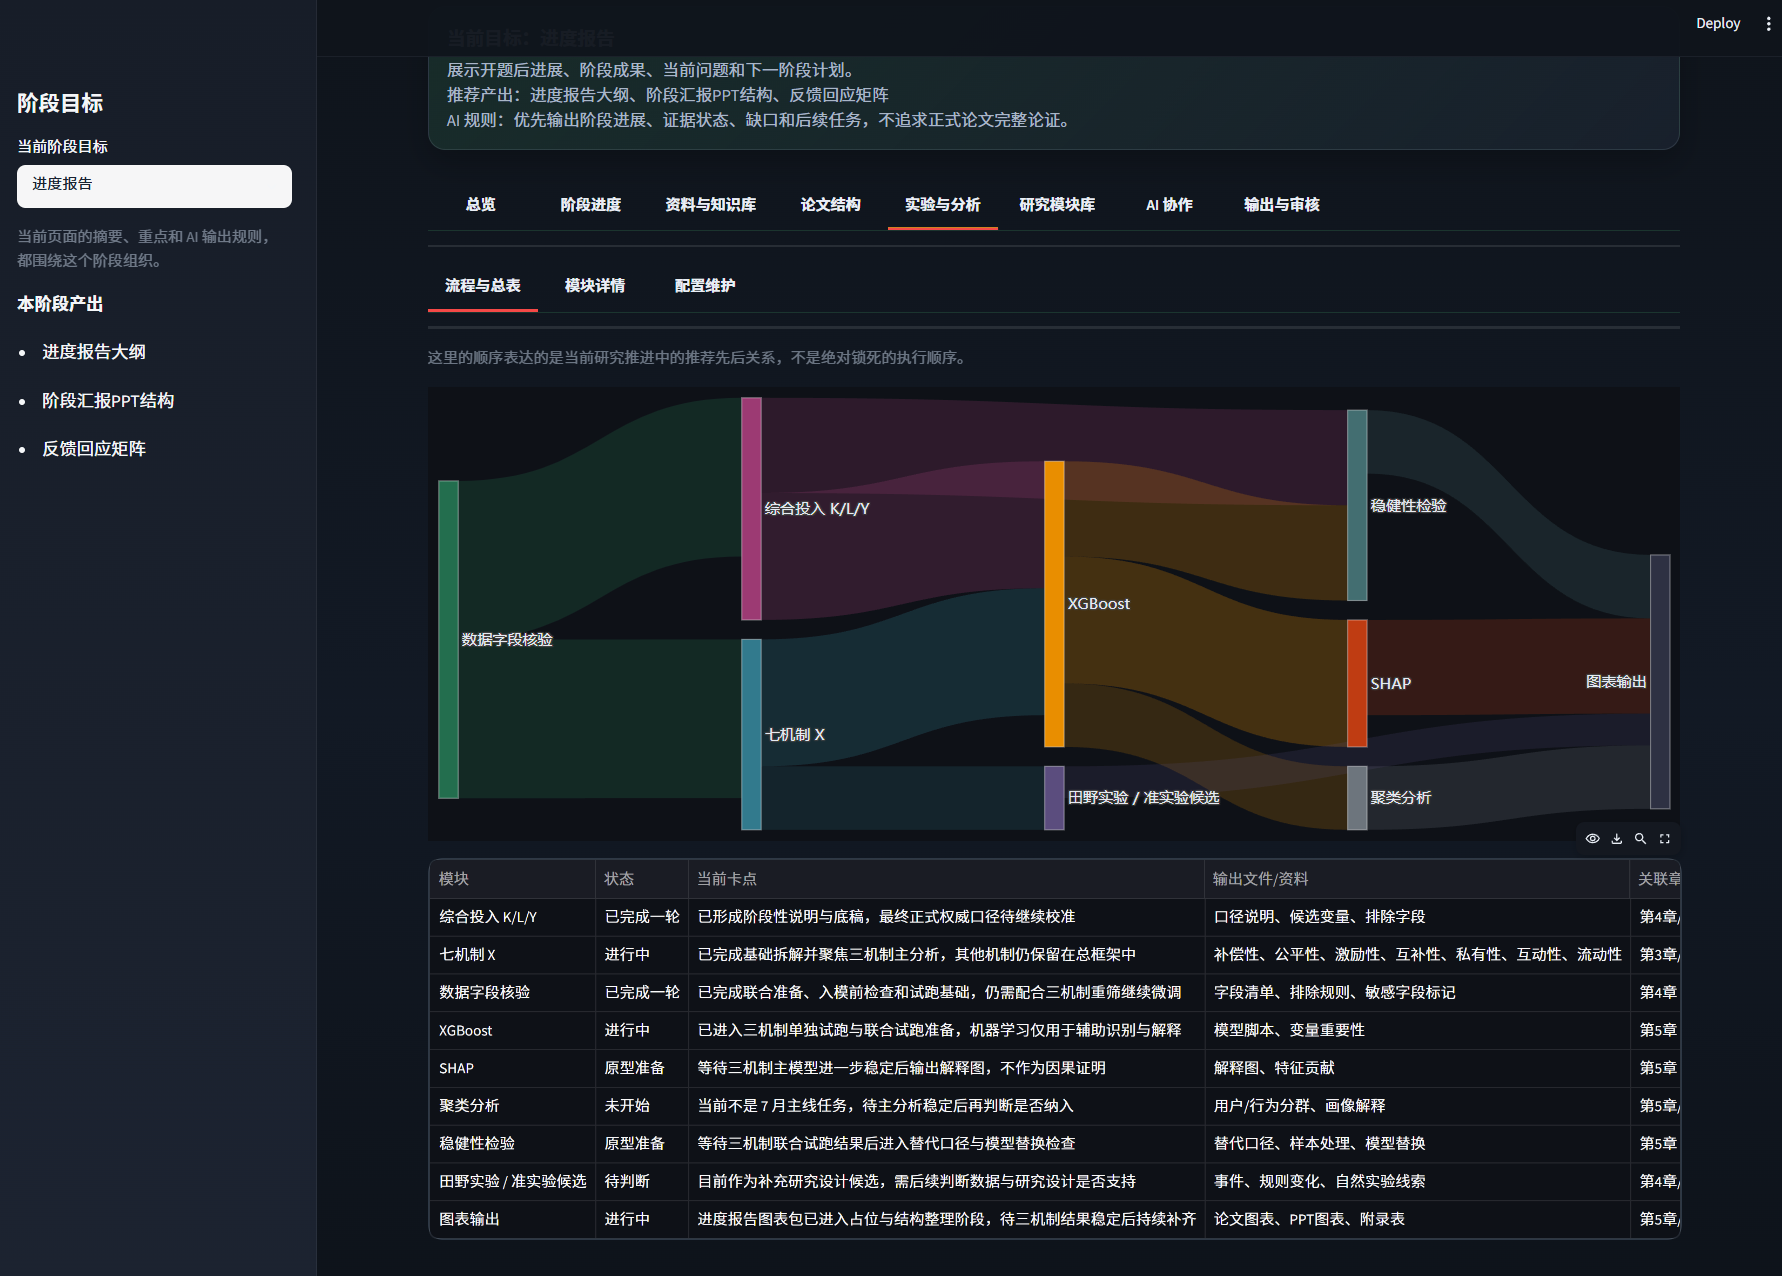Open the 当前阶段目标 dropdown showing 进度报告

coord(154,186)
